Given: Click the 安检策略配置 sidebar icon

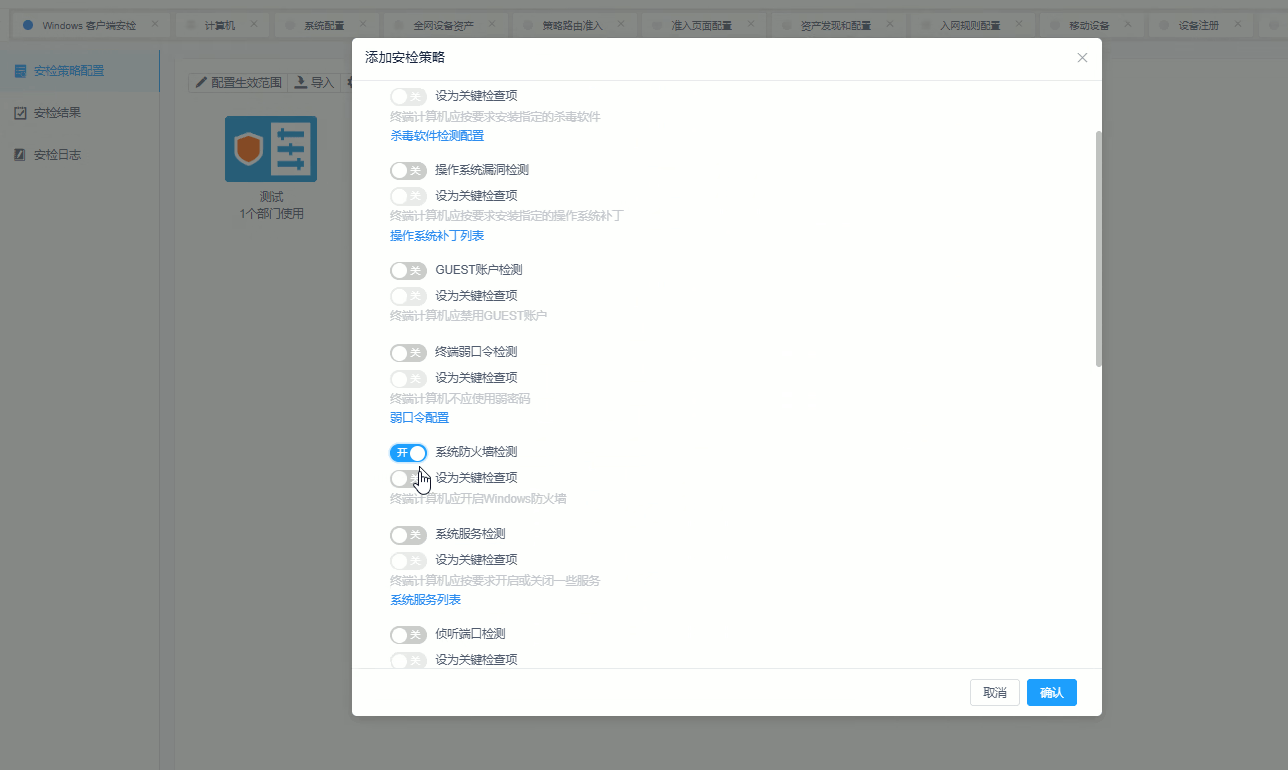Looking at the screenshot, I should pos(20,71).
